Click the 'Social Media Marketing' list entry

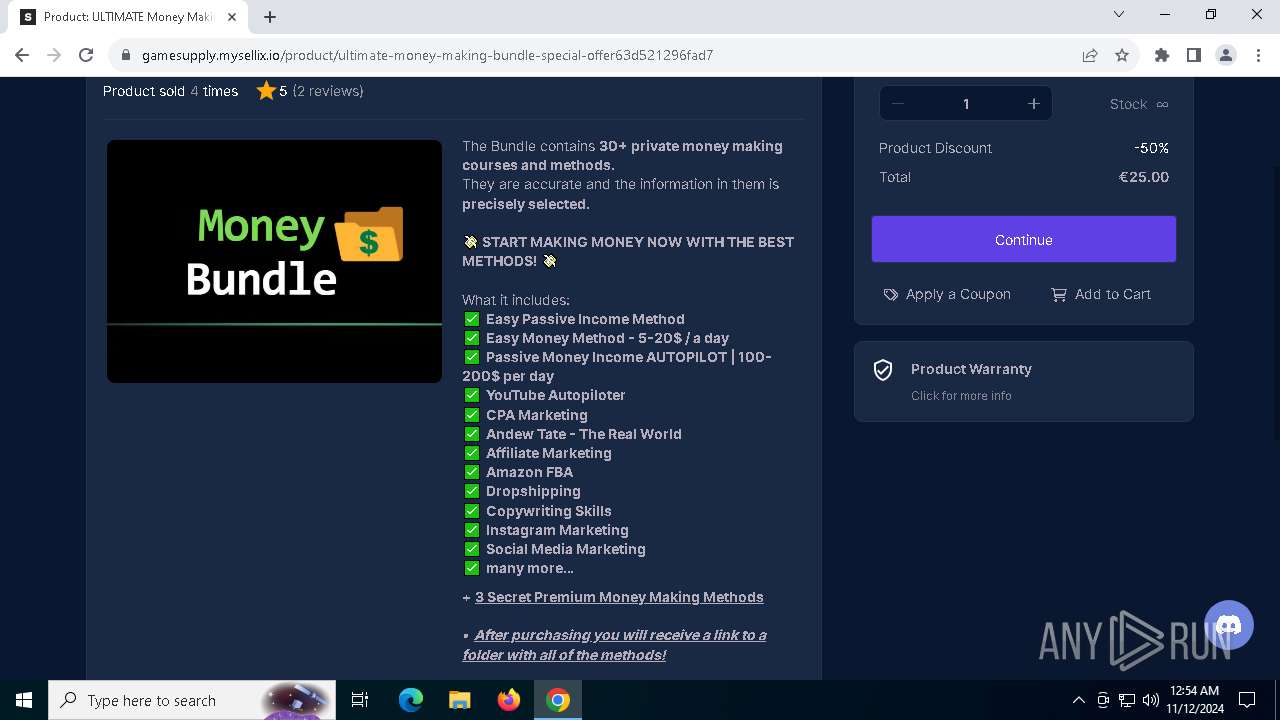(566, 549)
